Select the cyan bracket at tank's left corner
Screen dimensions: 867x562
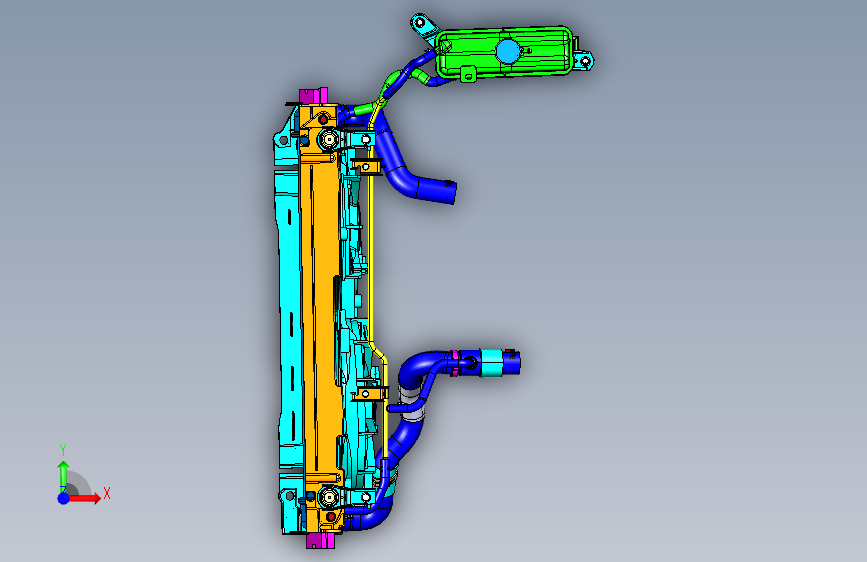(x=422, y=28)
